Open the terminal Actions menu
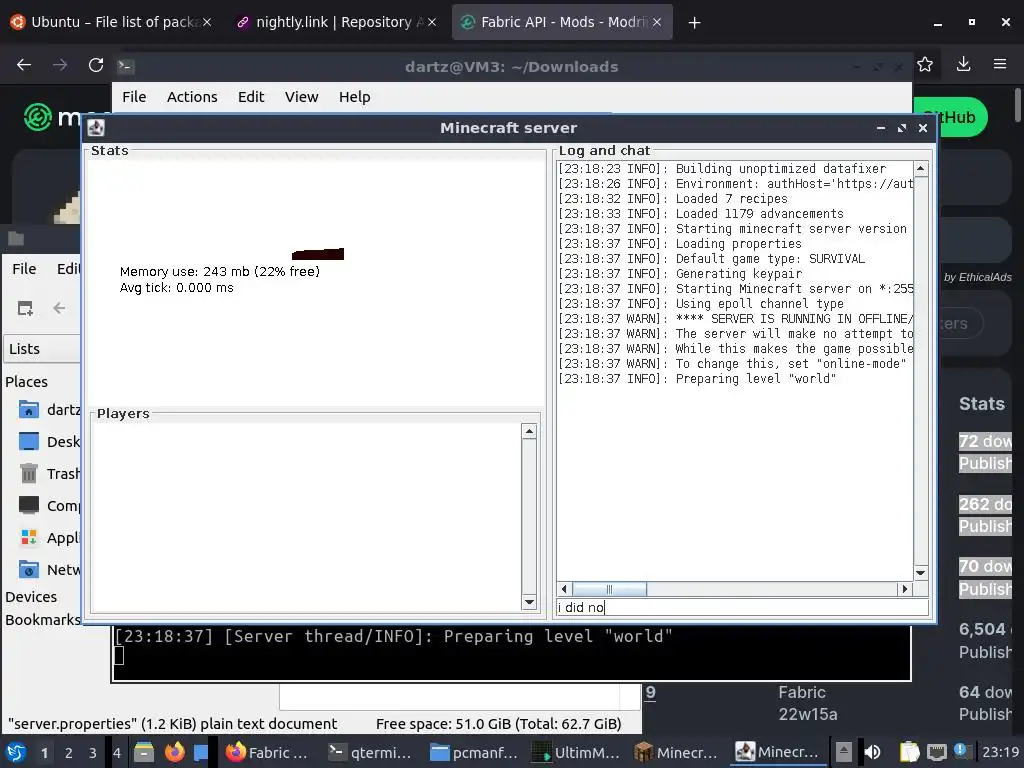This screenshot has height=768, width=1024. [192, 97]
